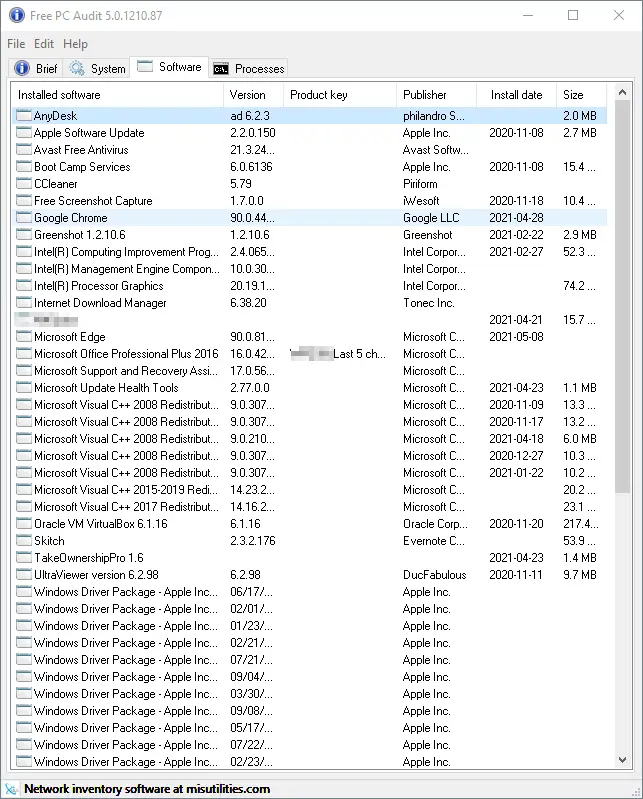Sort by Installed software column header
The image size is (643, 799).
tap(117, 95)
